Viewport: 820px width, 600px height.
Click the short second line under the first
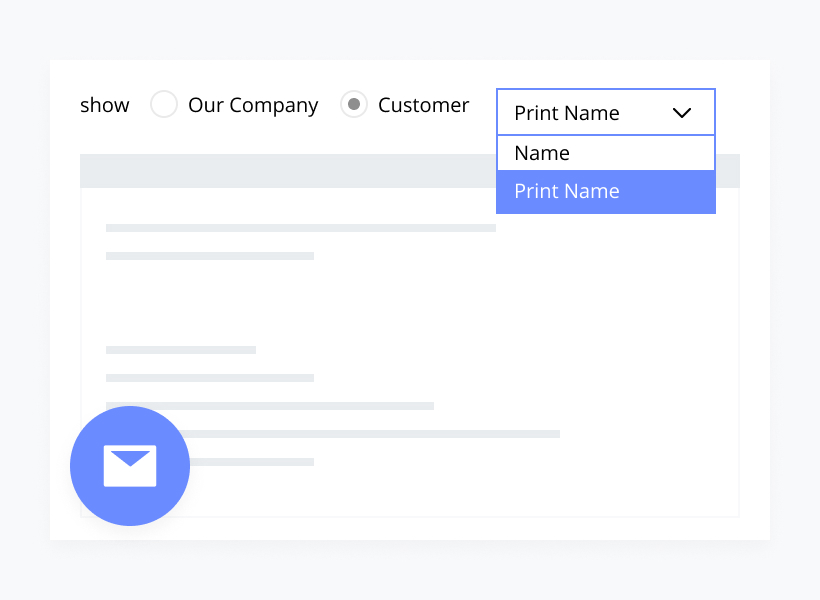(x=210, y=256)
